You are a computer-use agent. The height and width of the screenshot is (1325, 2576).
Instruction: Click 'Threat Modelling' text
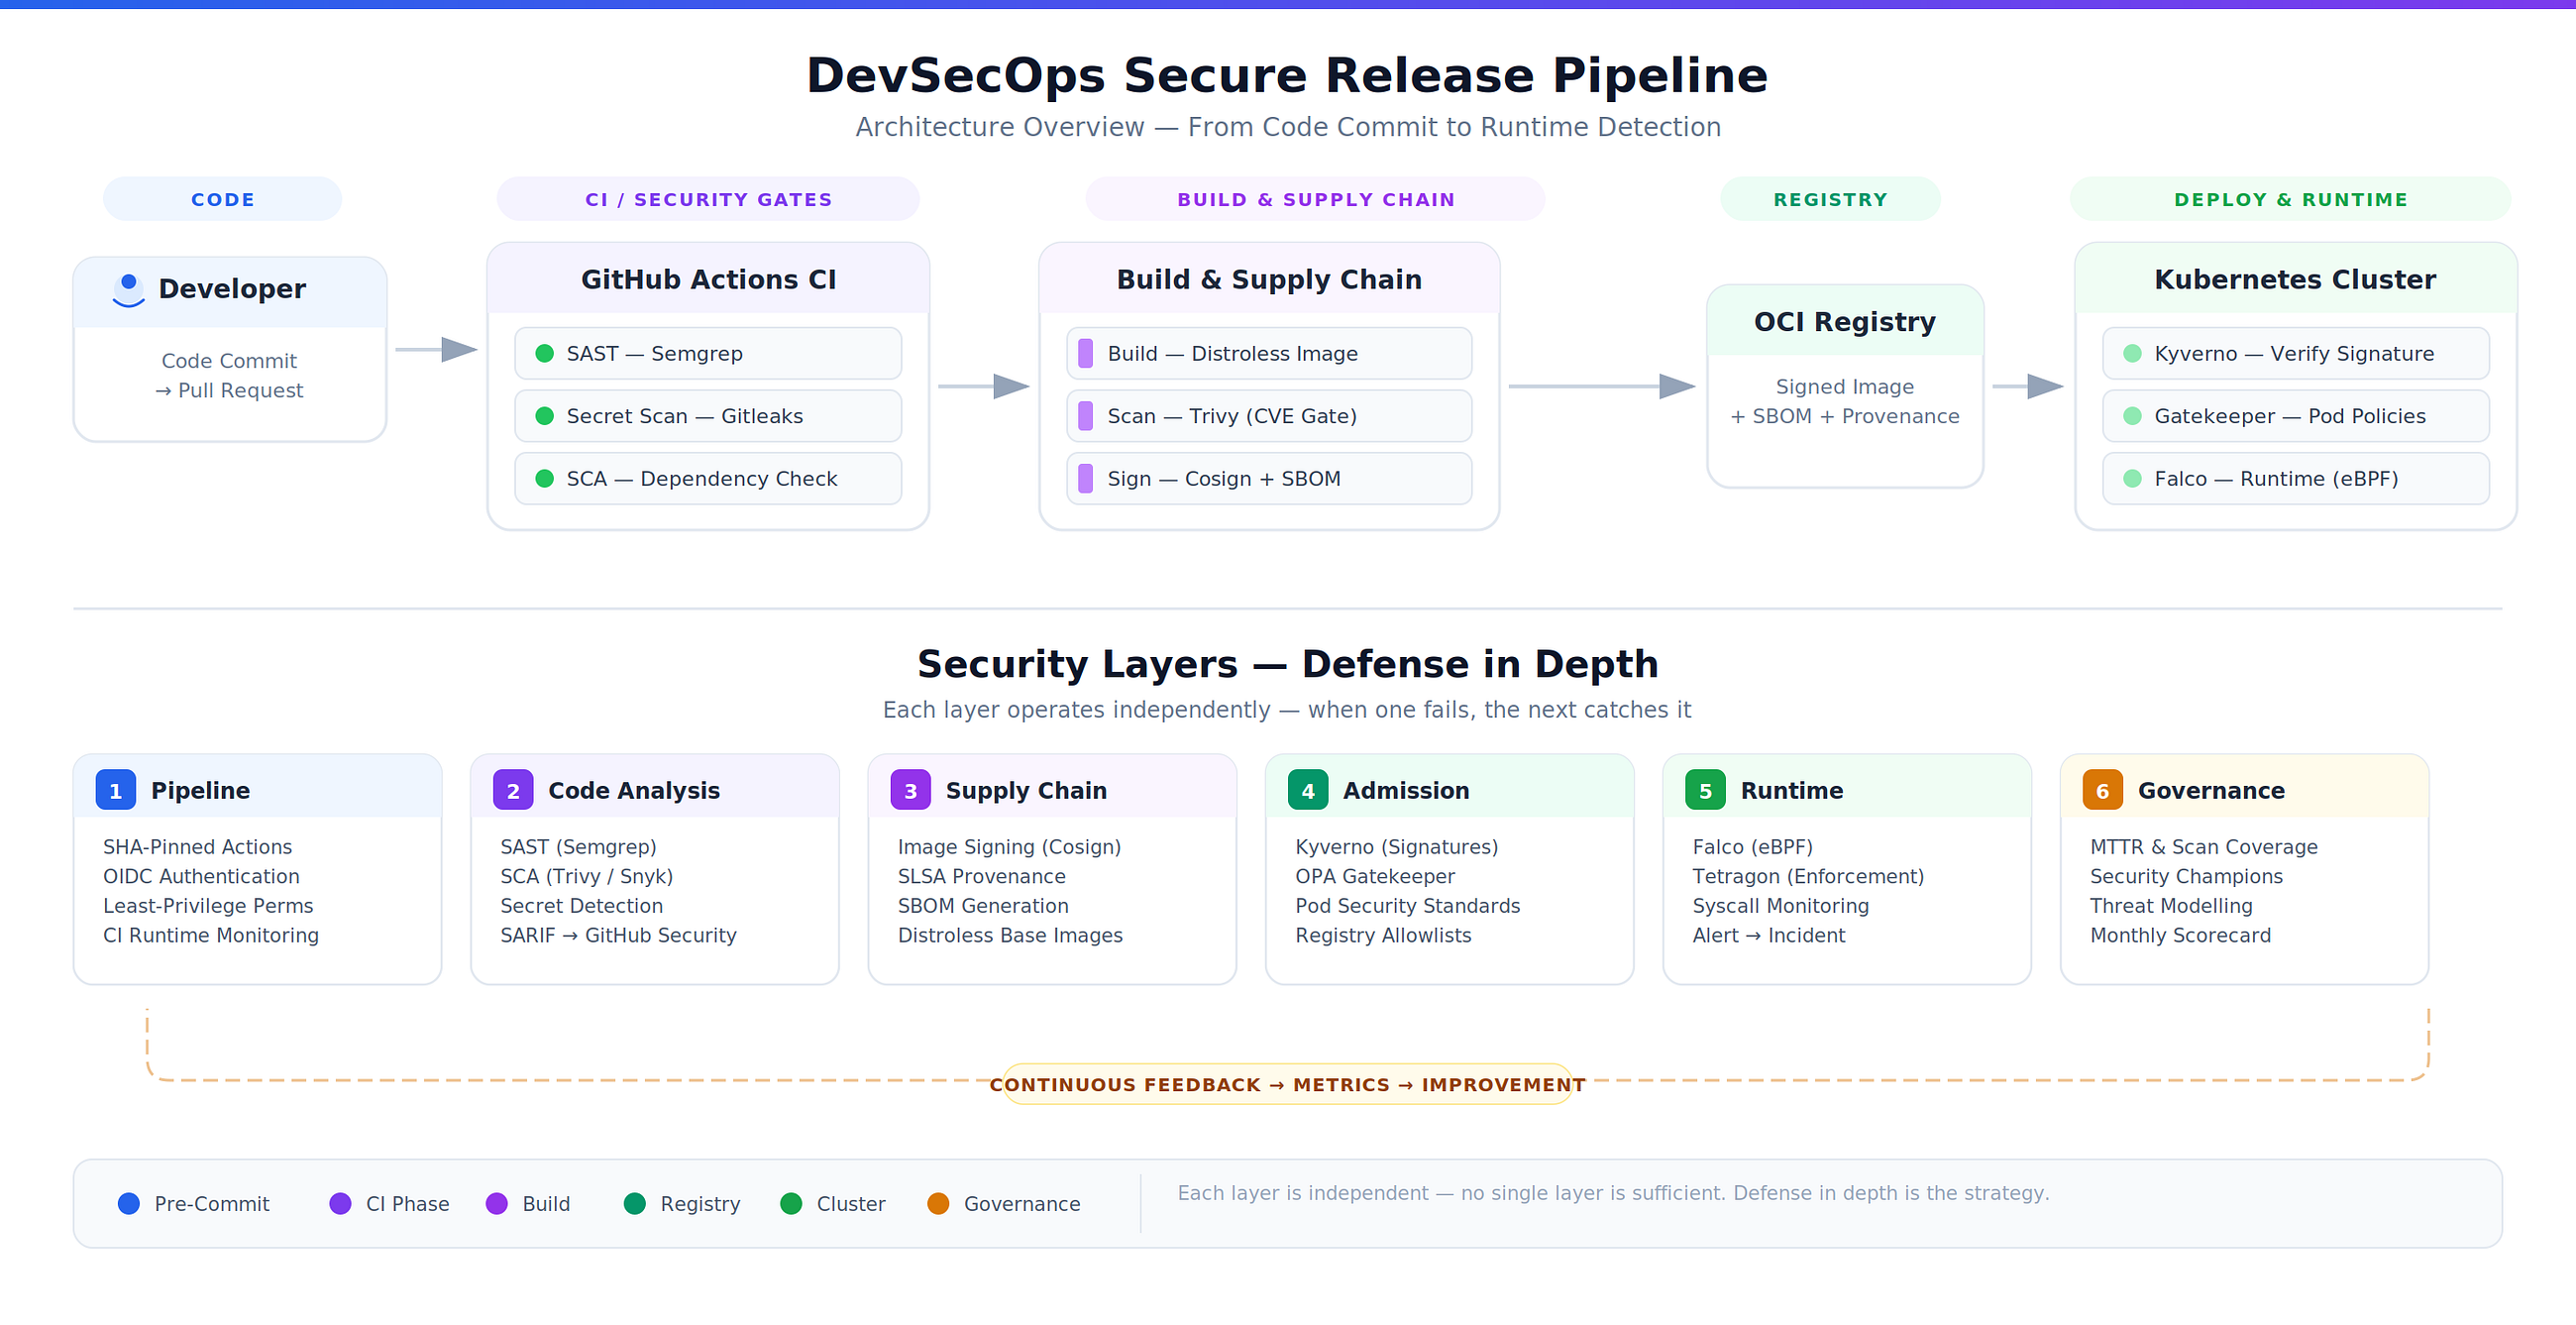point(2171,906)
